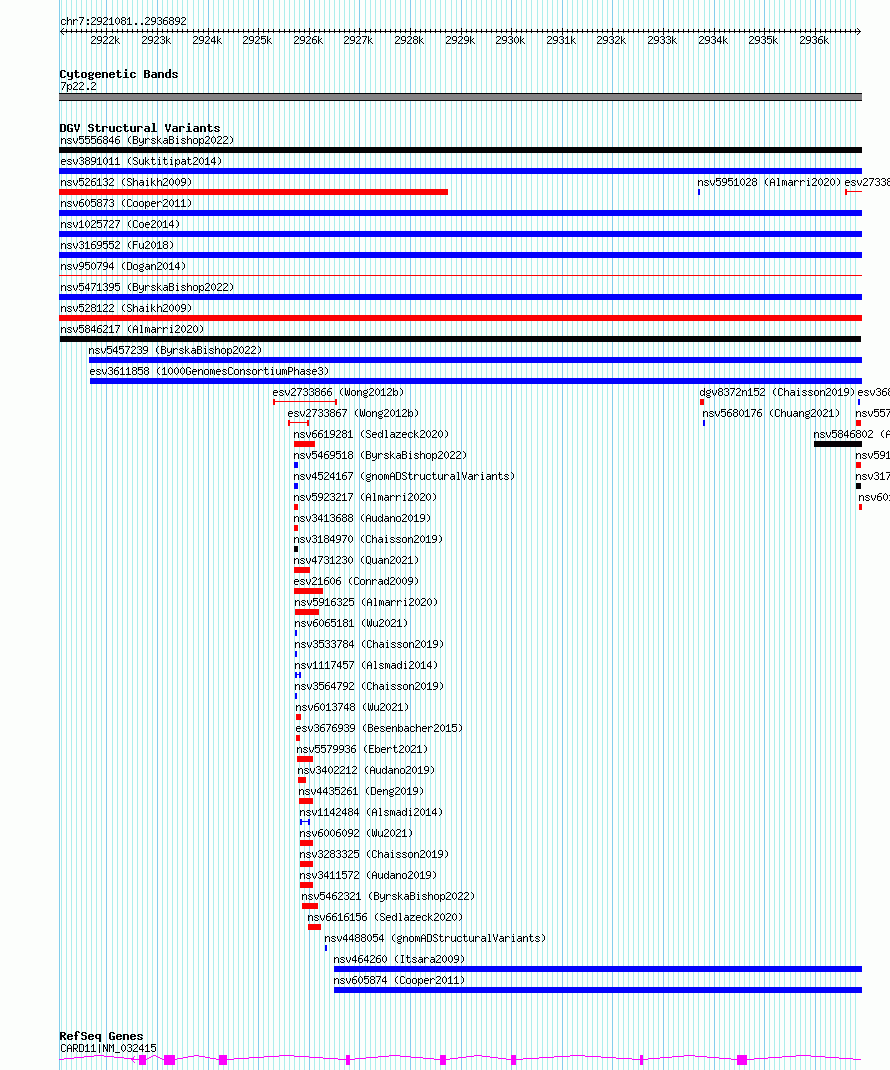Click the 2936k ruler tick label
Image resolution: width=890 pixels, height=1070 pixels.
coord(814,40)
